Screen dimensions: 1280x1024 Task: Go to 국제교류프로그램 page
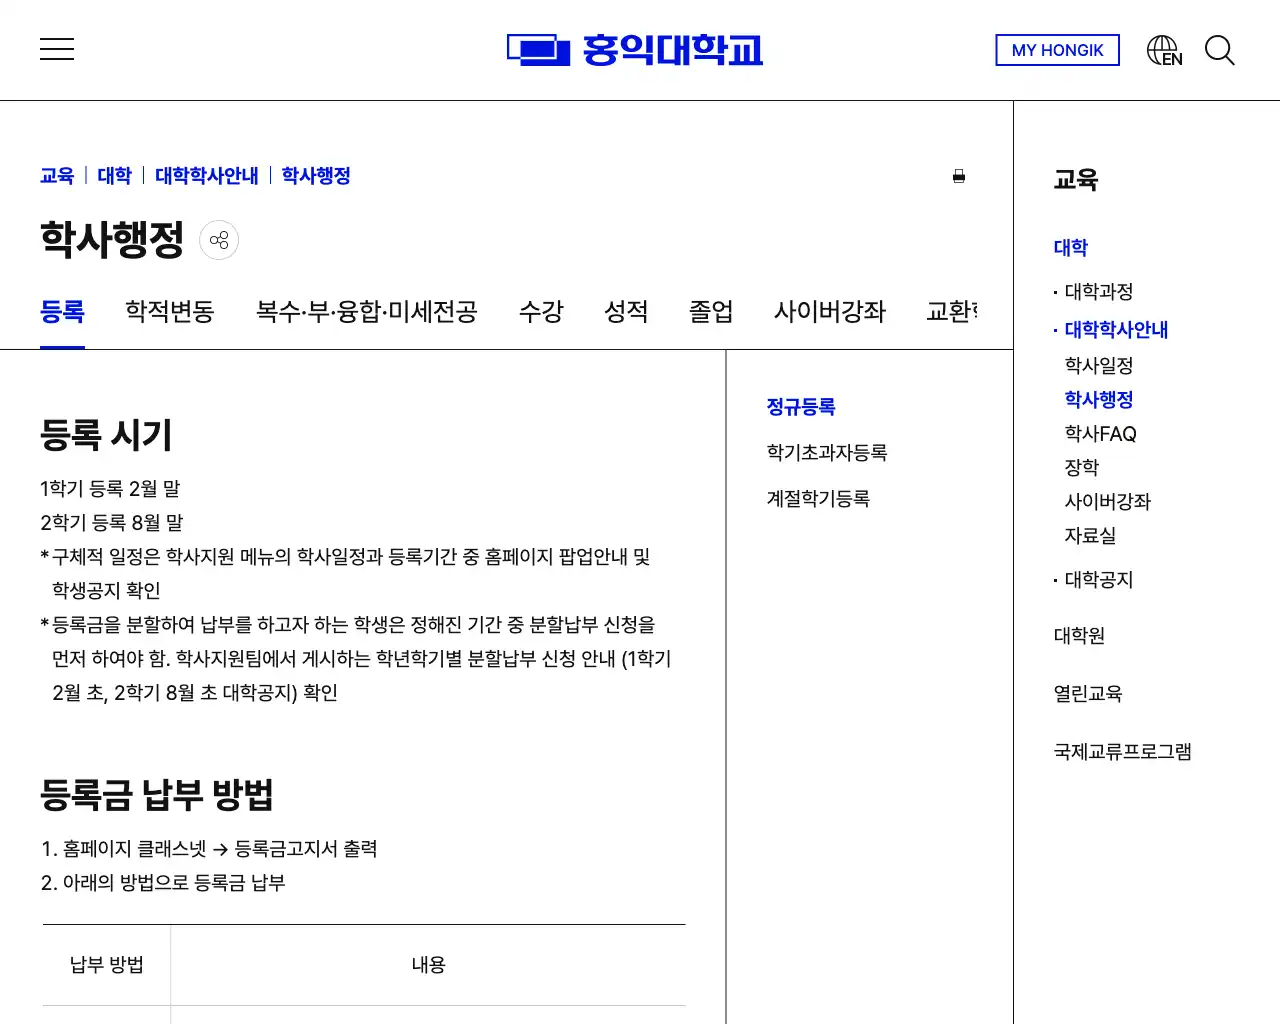click(1122, 751)
